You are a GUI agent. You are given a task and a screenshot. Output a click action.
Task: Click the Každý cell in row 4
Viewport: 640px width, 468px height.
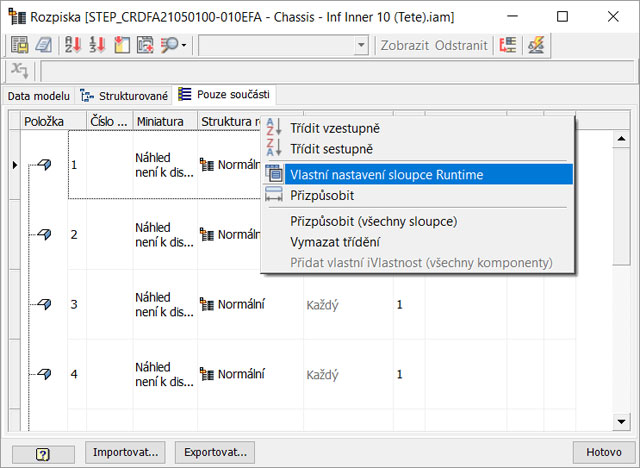[x=349, y=374]
